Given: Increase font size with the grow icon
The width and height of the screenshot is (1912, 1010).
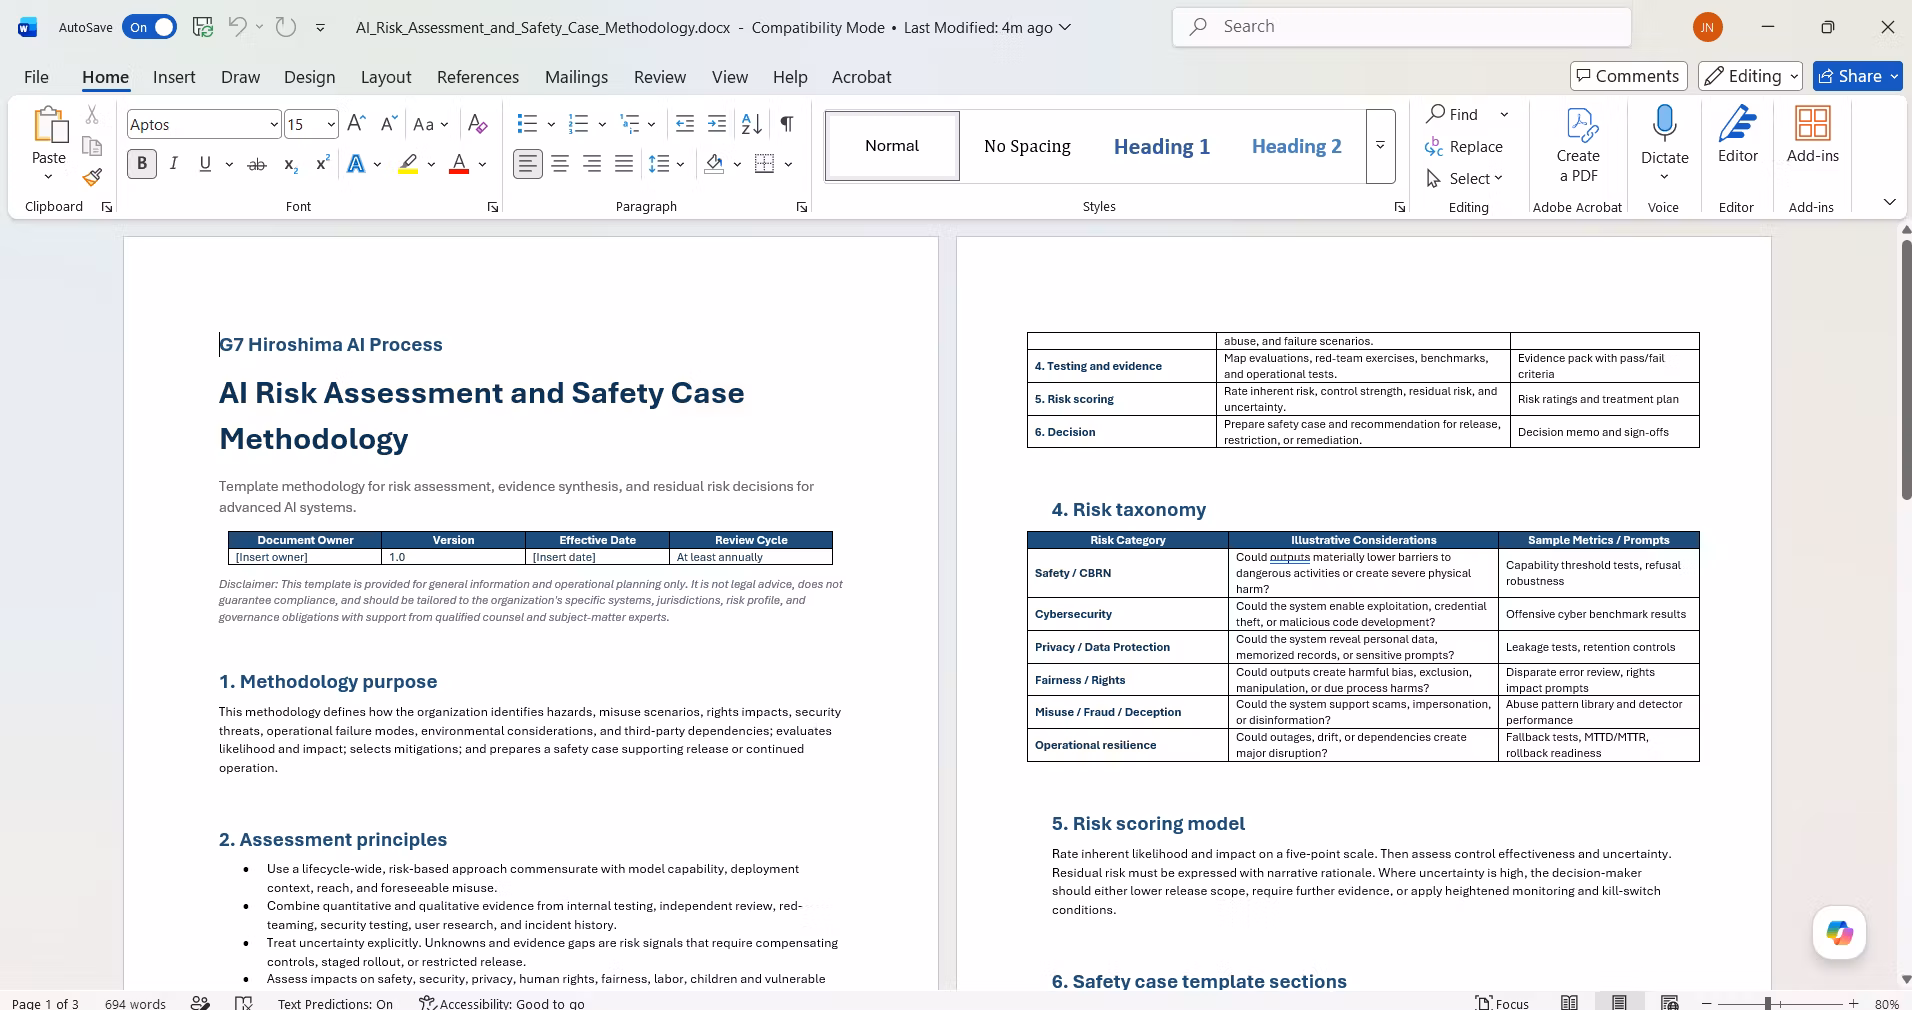Looking at the screenshot, I should 356,124.
